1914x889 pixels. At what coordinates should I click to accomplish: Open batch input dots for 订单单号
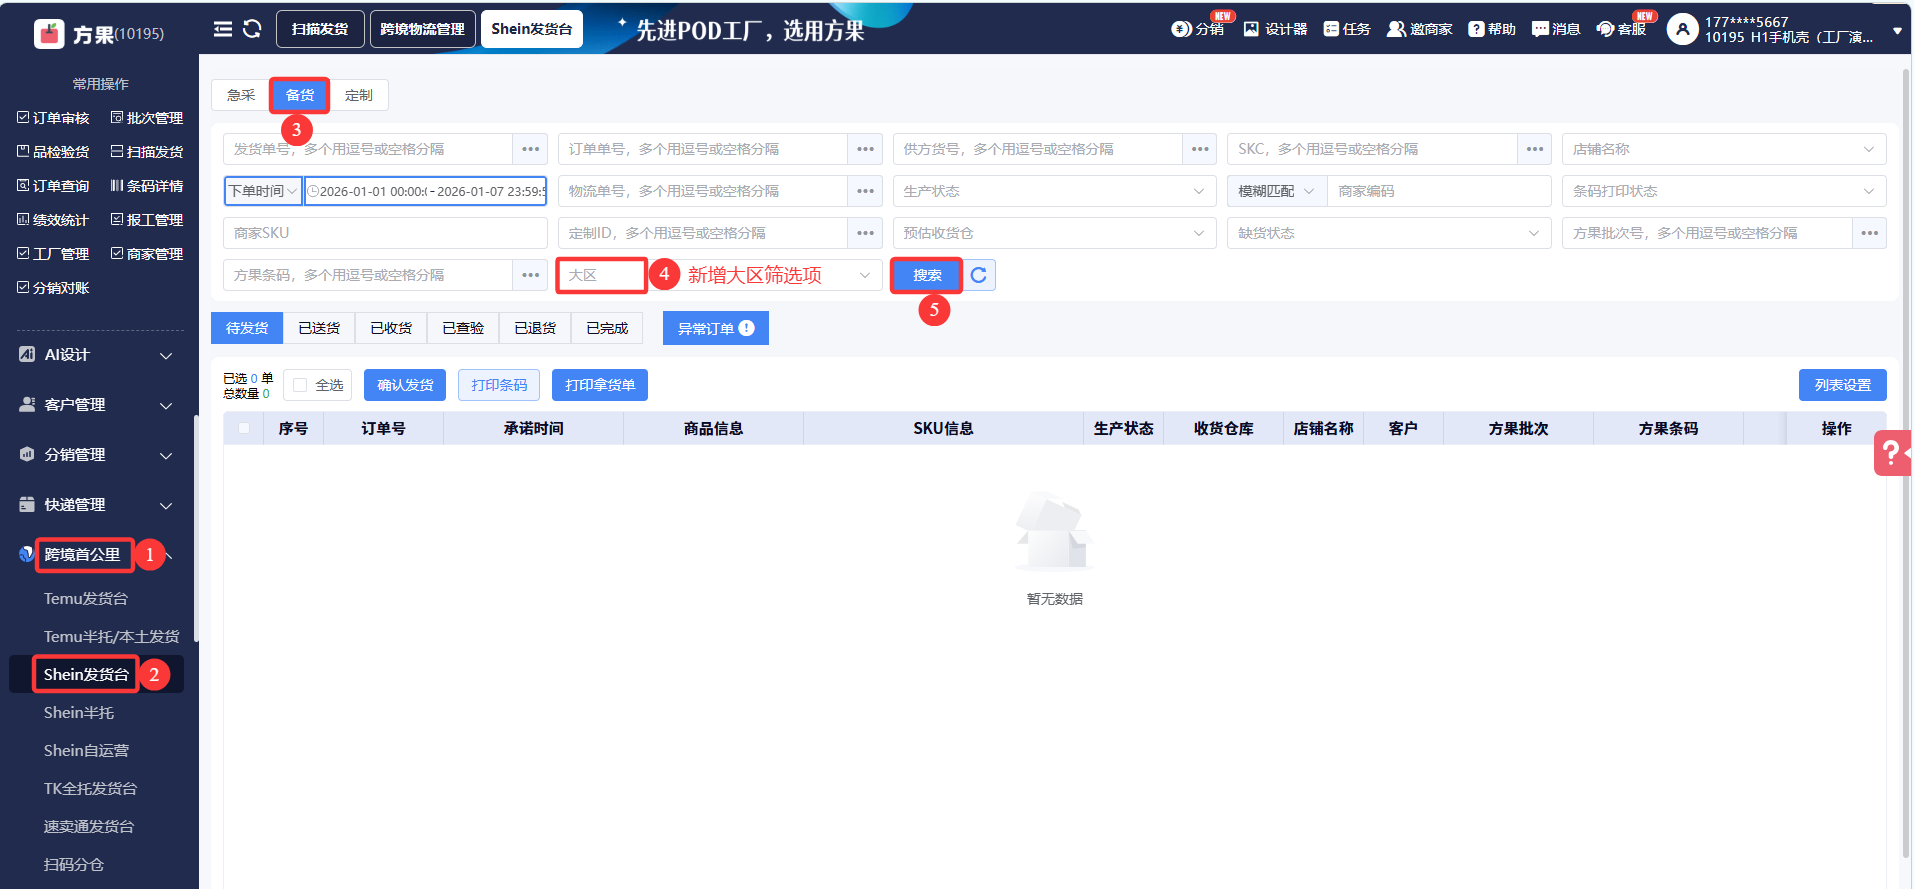click(x=865, y=149)
